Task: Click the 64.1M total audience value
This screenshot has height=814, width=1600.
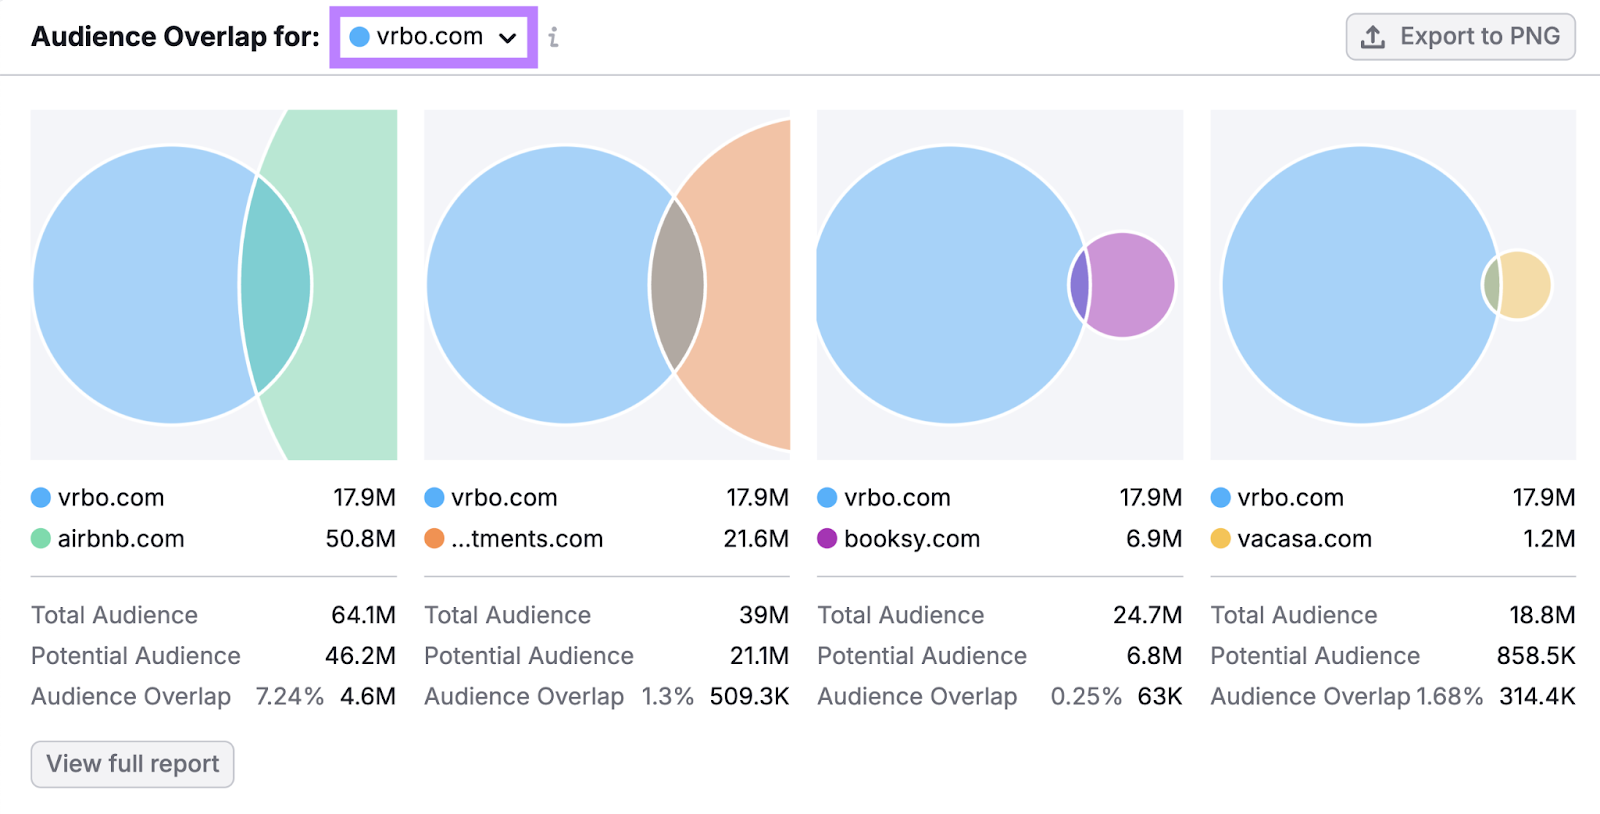Action: click(364, 615)
